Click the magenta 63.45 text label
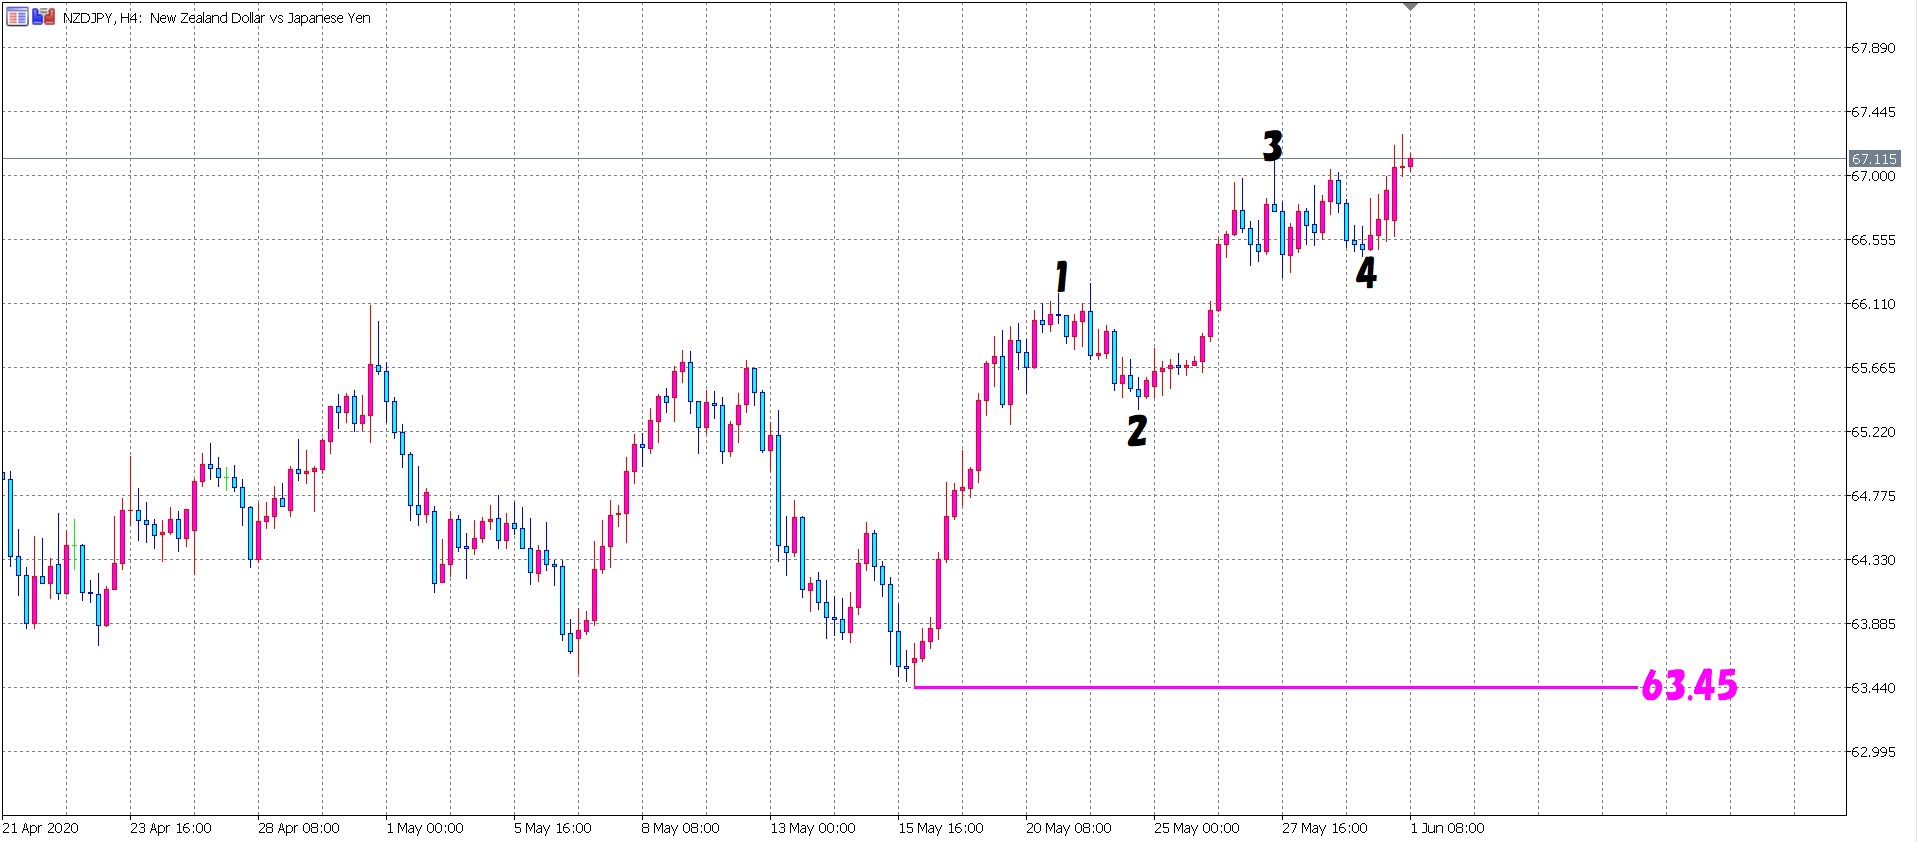 (x=1689, y=686)
